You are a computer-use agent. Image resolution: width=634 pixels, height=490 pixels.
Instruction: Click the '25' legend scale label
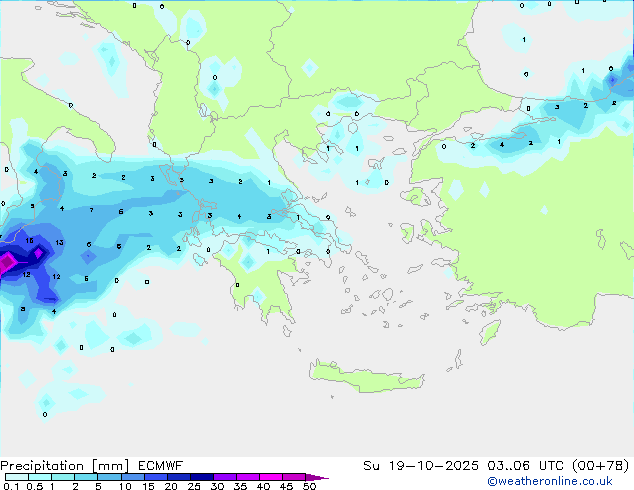(194, 486)
